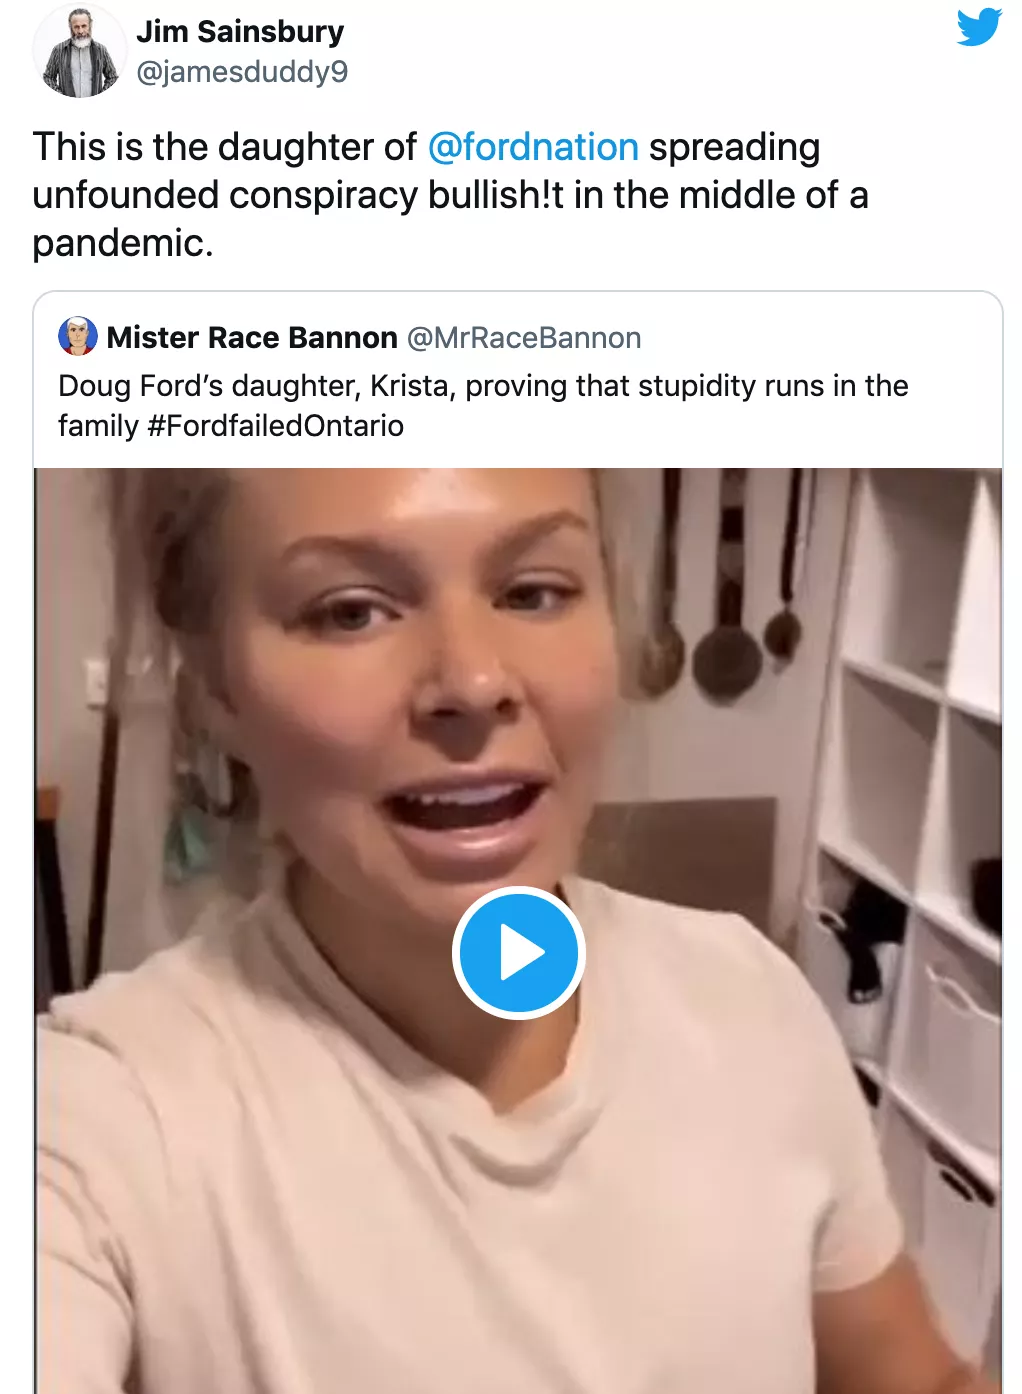
Task: Click the #FordfailedOntario hashtag
Action: click(276, 426)
